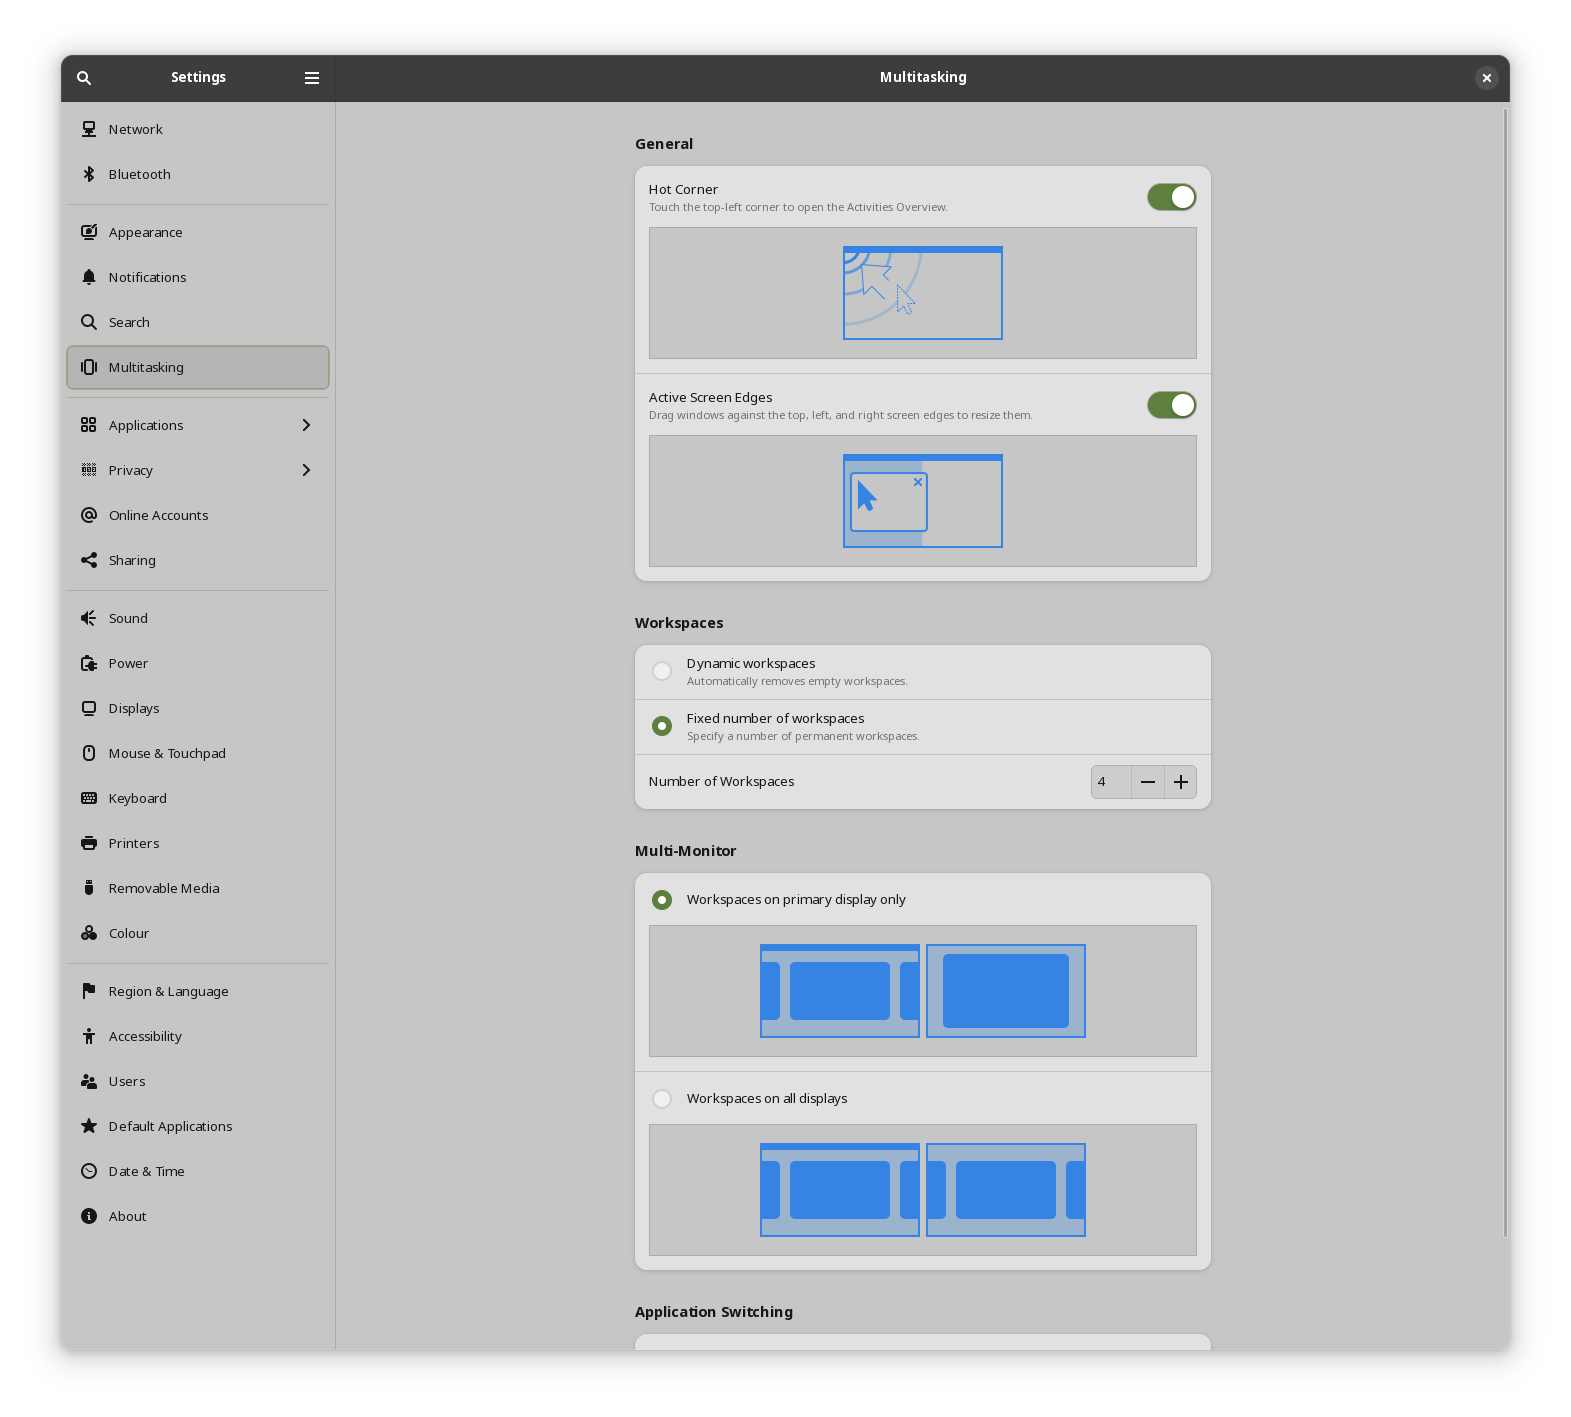Toggle the Active Screen Edges switch

[1171, 405]
